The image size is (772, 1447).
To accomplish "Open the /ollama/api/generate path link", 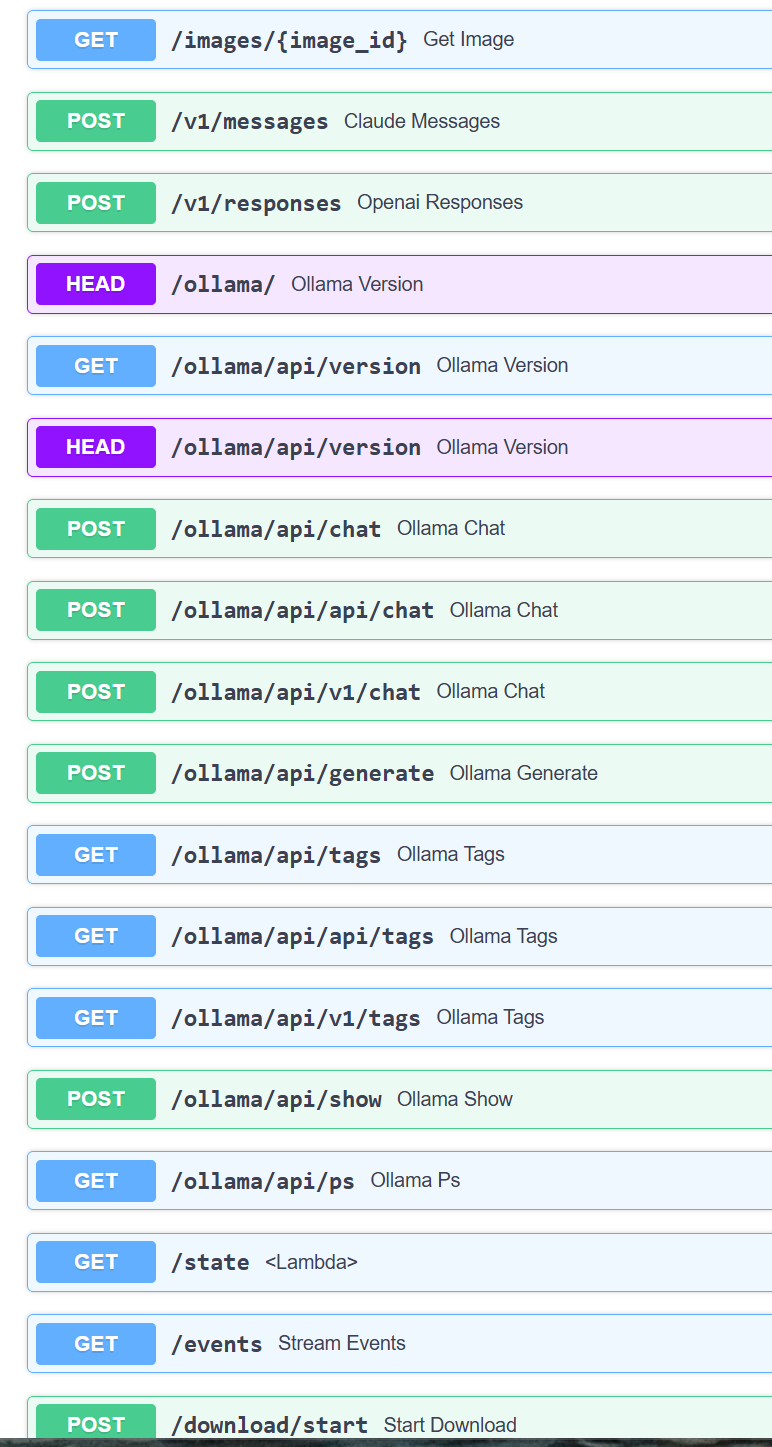I will tap(302, 774).
